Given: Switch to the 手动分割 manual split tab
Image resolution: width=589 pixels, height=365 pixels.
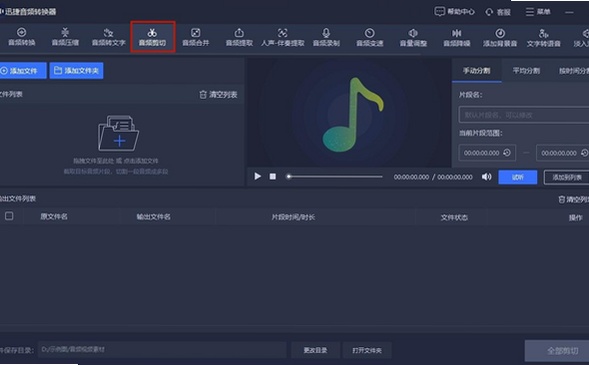Looking at the screenshot, I should 476,71.
